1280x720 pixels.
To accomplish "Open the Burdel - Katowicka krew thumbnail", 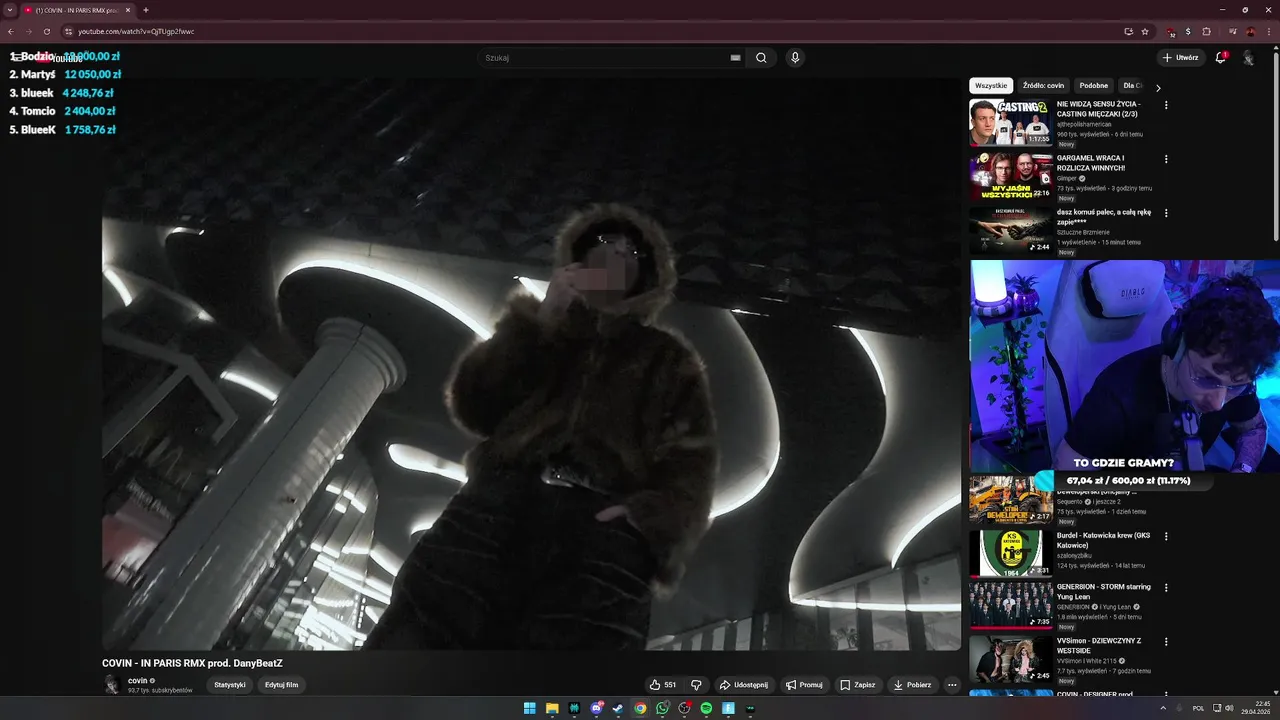I will point(1010,553).
